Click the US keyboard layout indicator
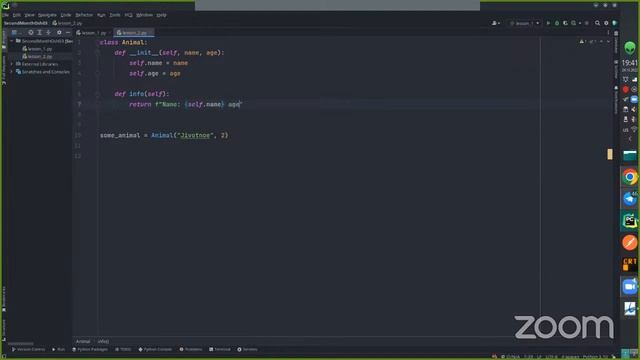This screenshot has width=640, height=360. [625, 130]
